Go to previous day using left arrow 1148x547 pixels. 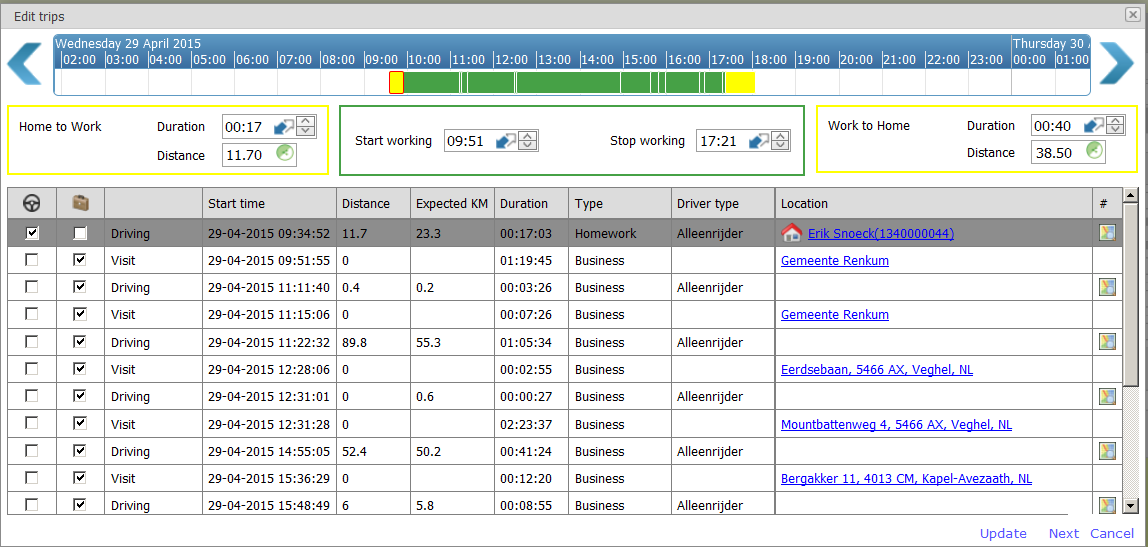[25, 64]
